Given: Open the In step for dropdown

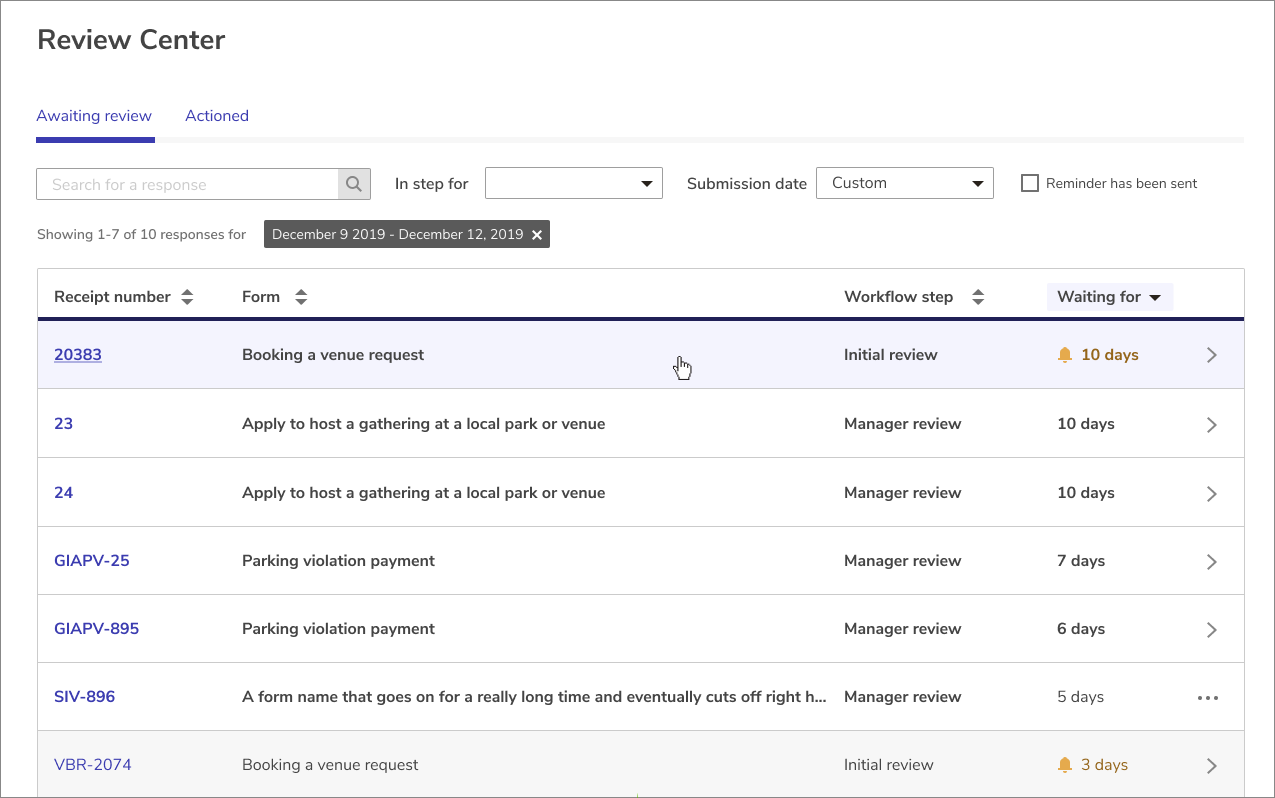Looking at the screenshot, I should [x=573, y=183].
